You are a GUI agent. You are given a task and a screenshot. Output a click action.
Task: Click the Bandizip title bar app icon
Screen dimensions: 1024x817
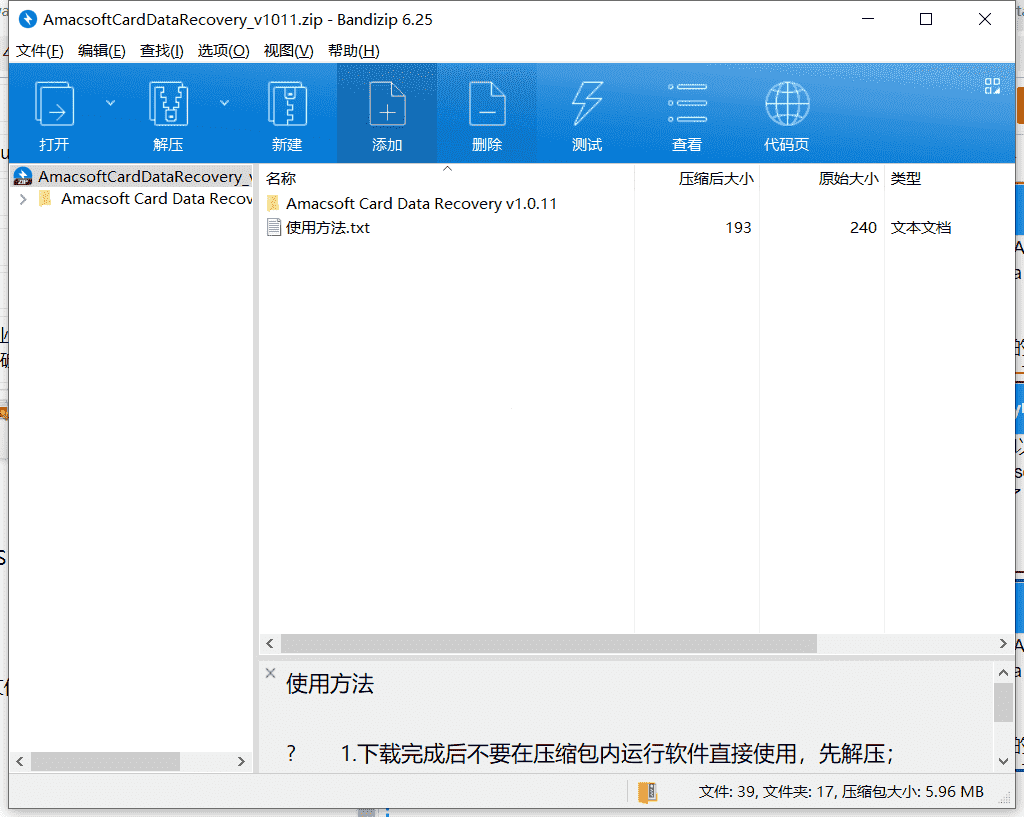(27, 20)
